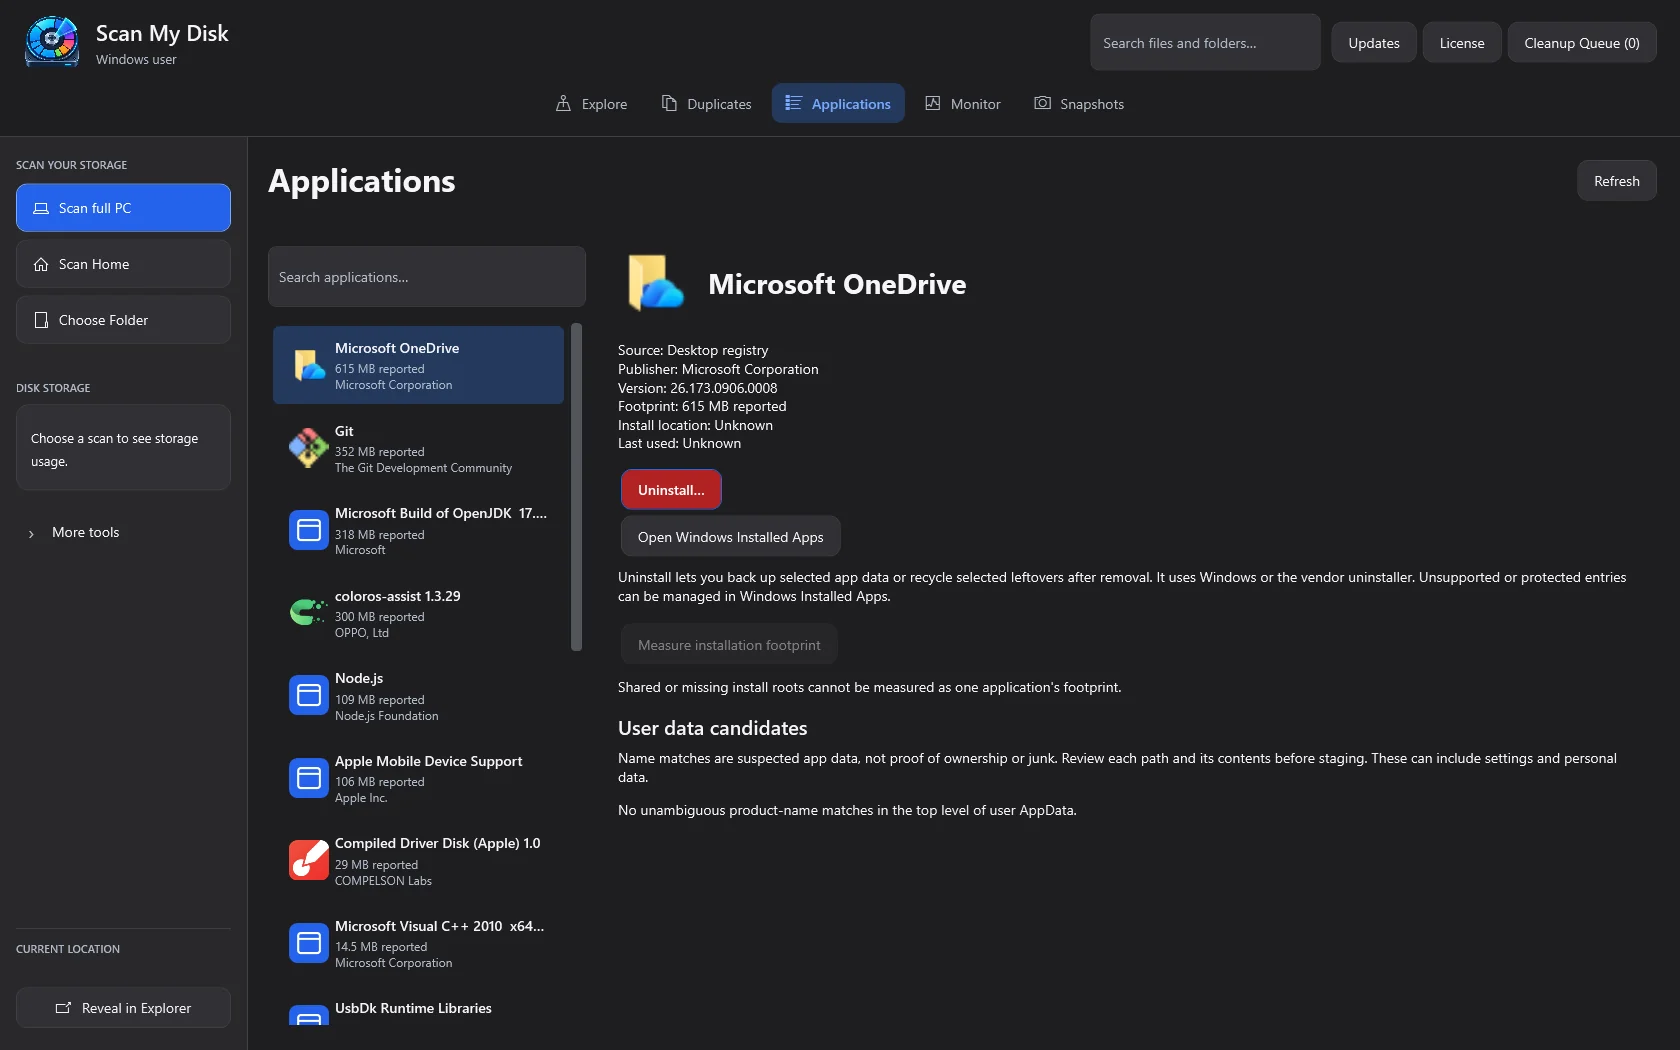The image size is (1680, 1050).
Task: Click the Monitor tab chart icon
Action: click(933, 103)
